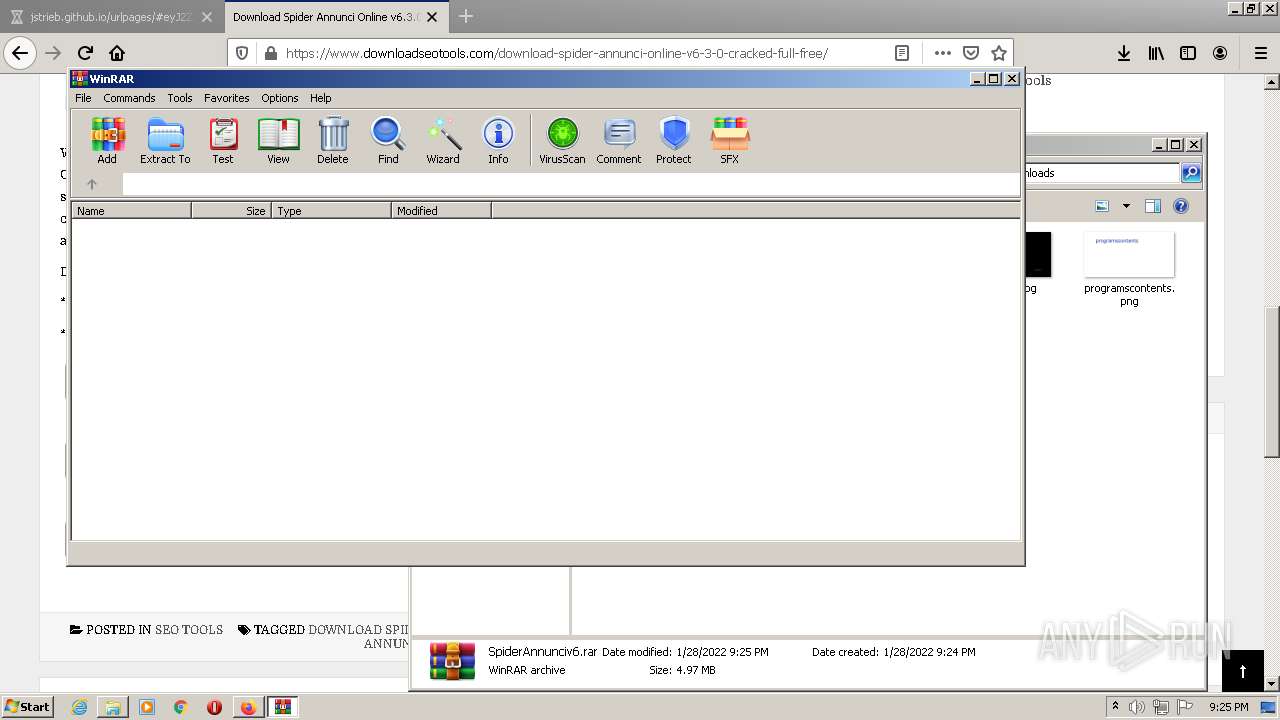Open page actions three-dot menu

942,53
